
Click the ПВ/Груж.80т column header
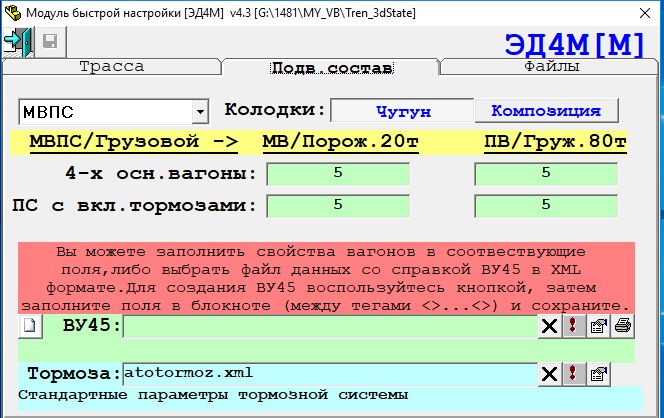(555, 141)
